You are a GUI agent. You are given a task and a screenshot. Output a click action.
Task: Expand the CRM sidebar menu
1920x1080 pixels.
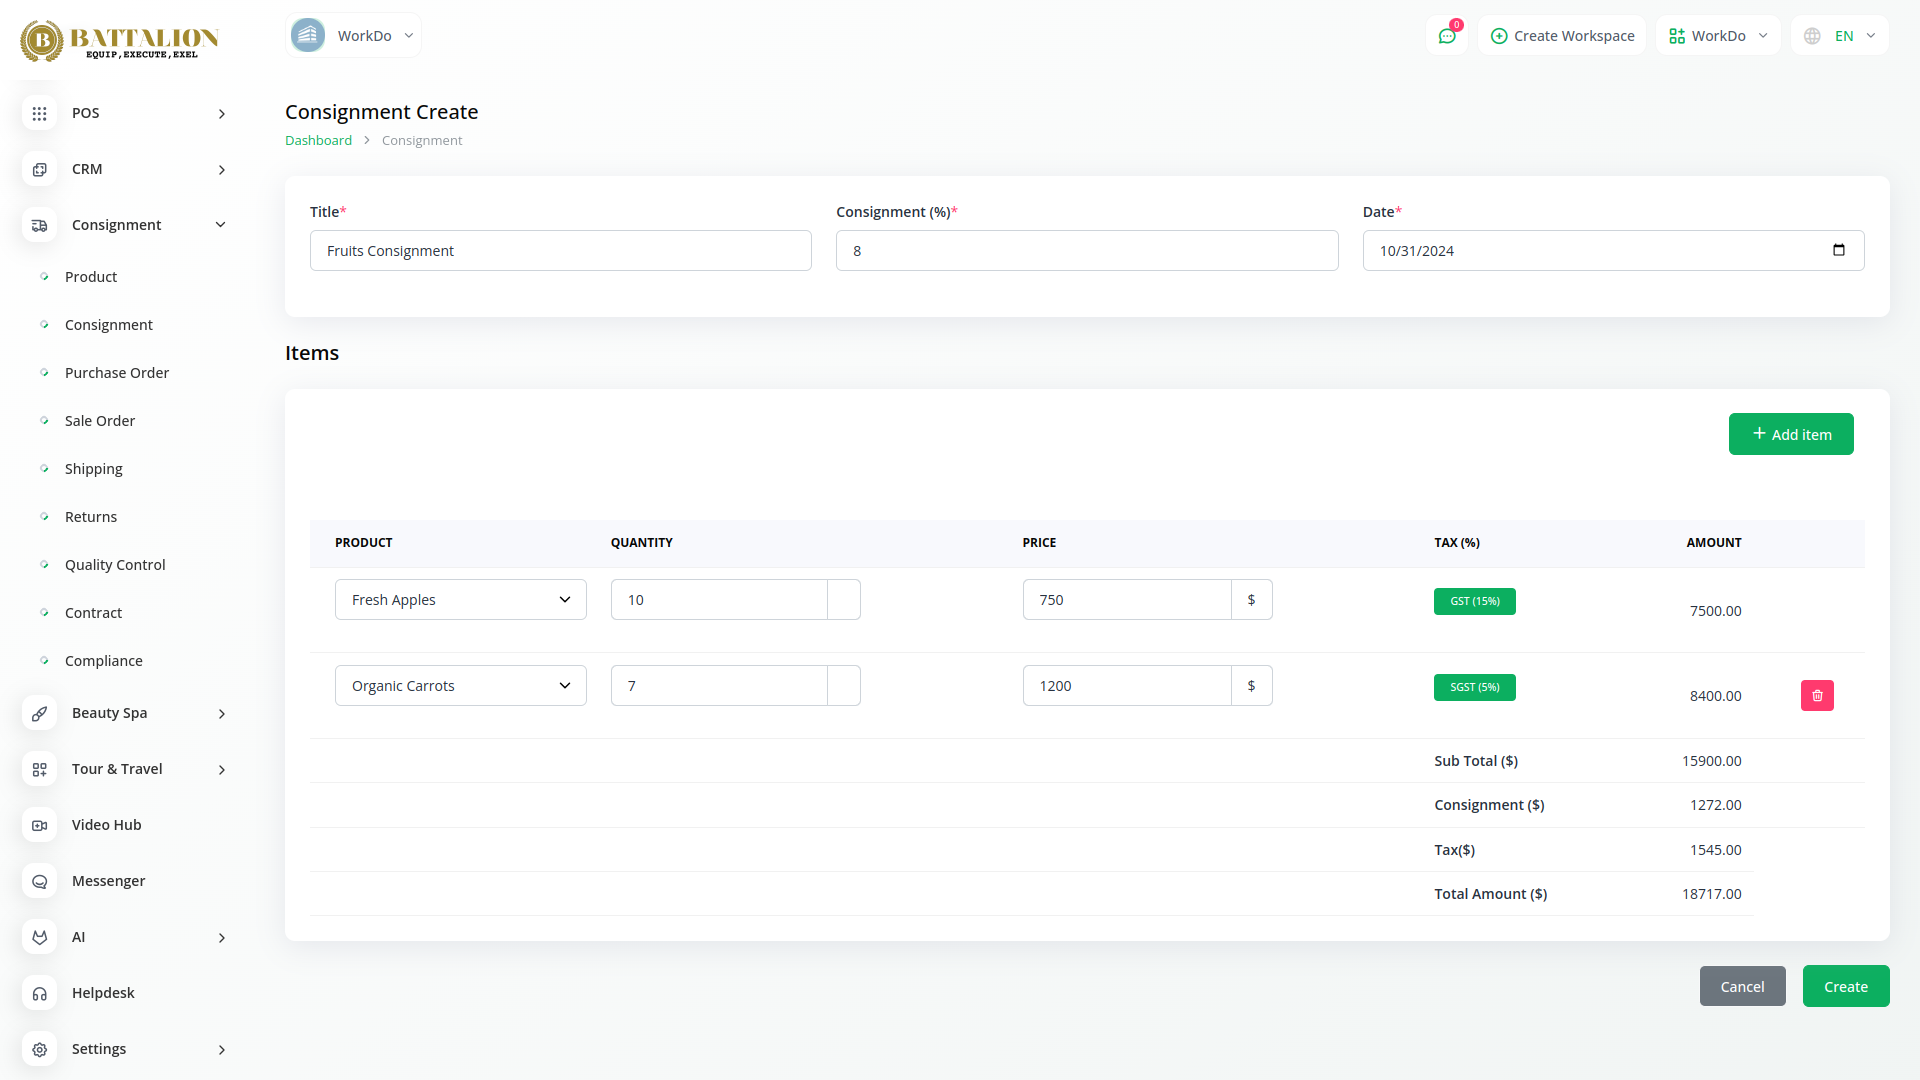tap(221, 170)
